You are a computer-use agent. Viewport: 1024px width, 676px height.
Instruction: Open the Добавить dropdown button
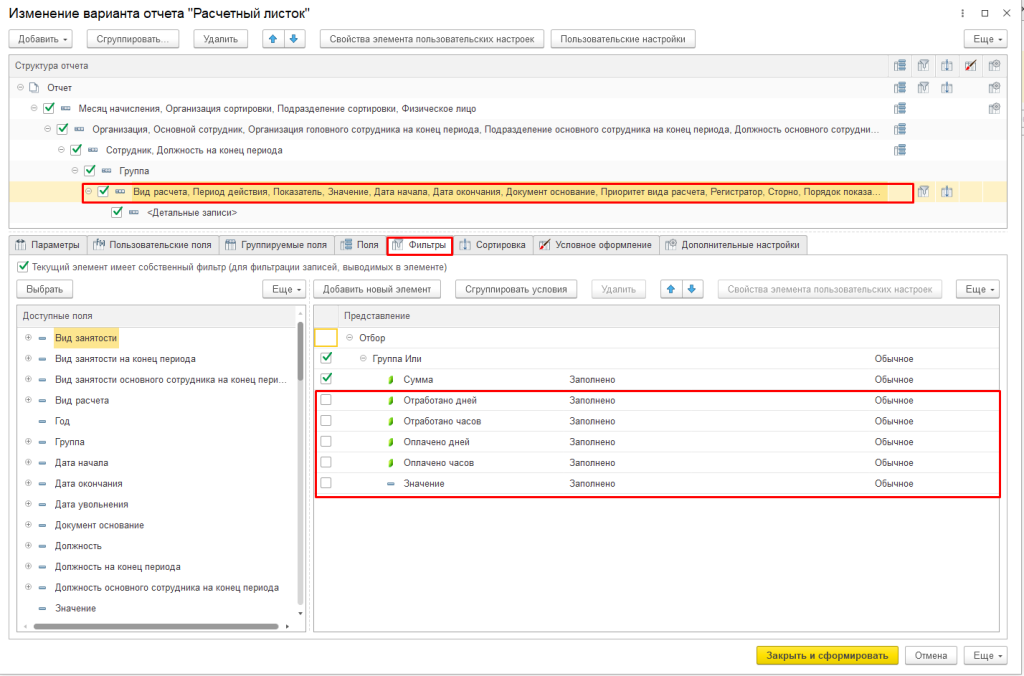point(42,39)
